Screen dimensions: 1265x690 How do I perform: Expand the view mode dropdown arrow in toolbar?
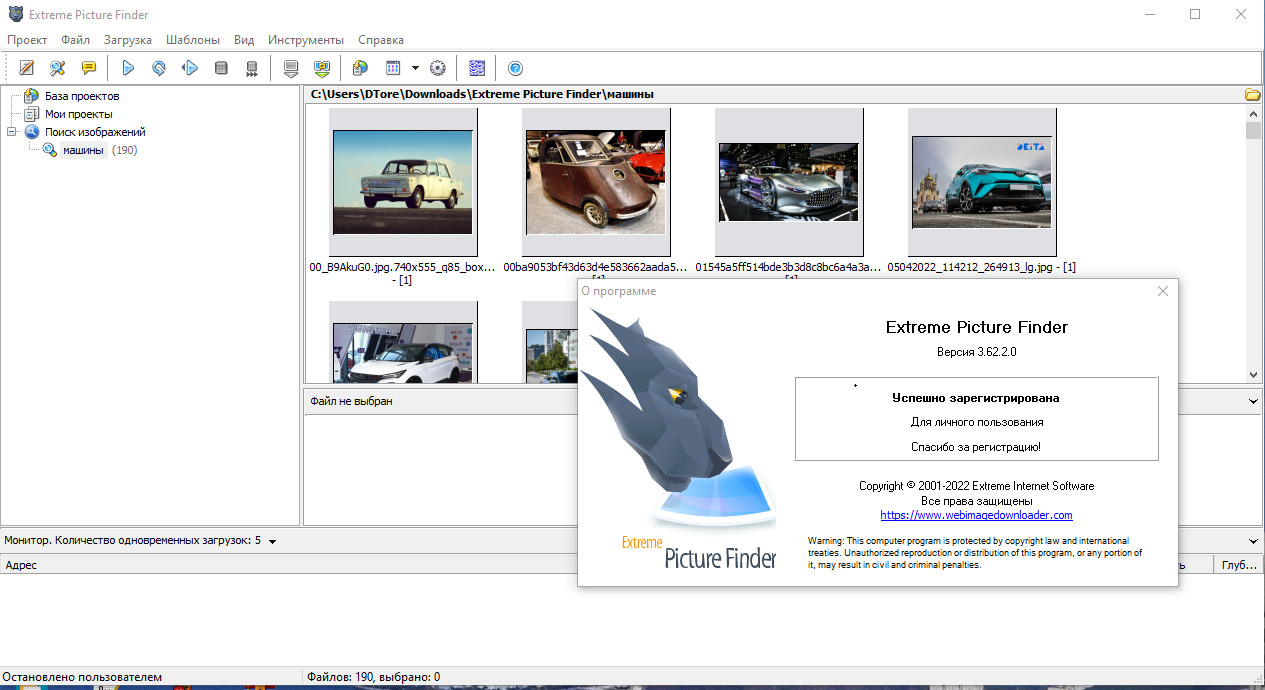[x=415, y=68]
